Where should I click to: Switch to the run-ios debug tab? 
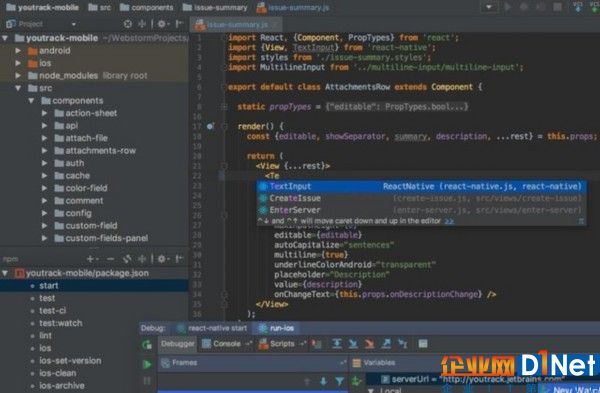[277, 328]
